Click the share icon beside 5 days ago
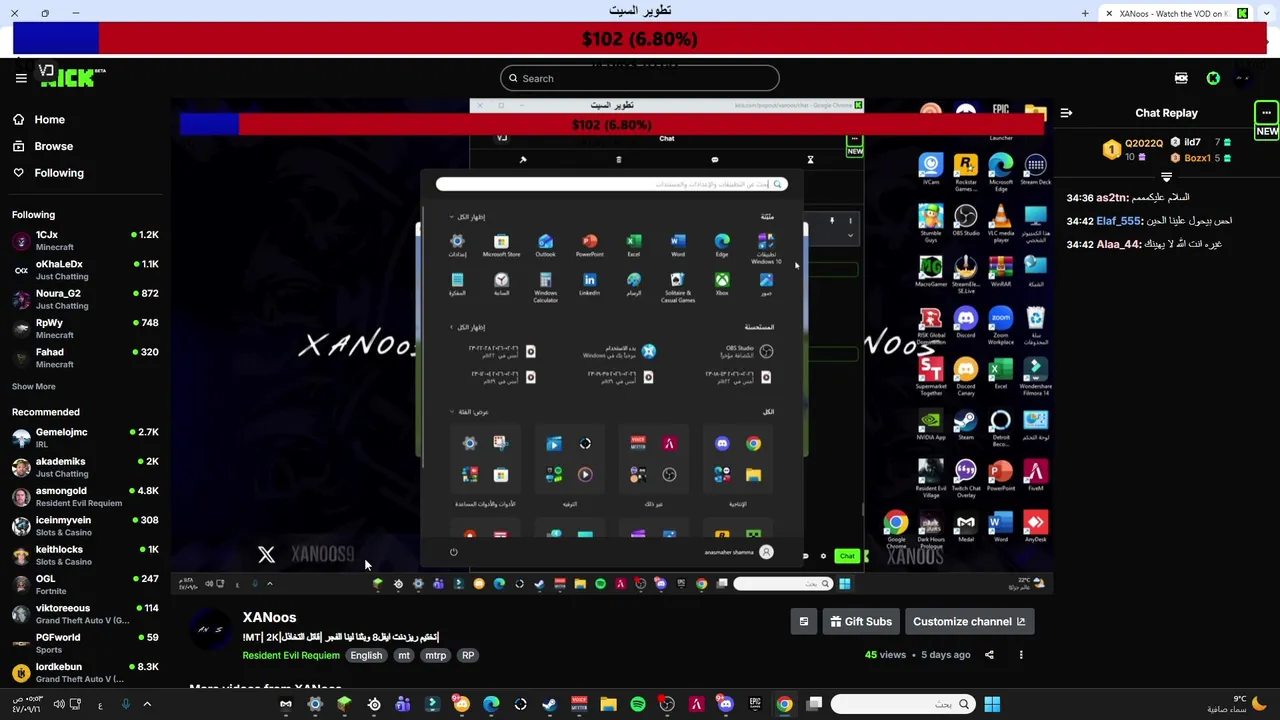 pyautogui.click(x=989, y=655)
